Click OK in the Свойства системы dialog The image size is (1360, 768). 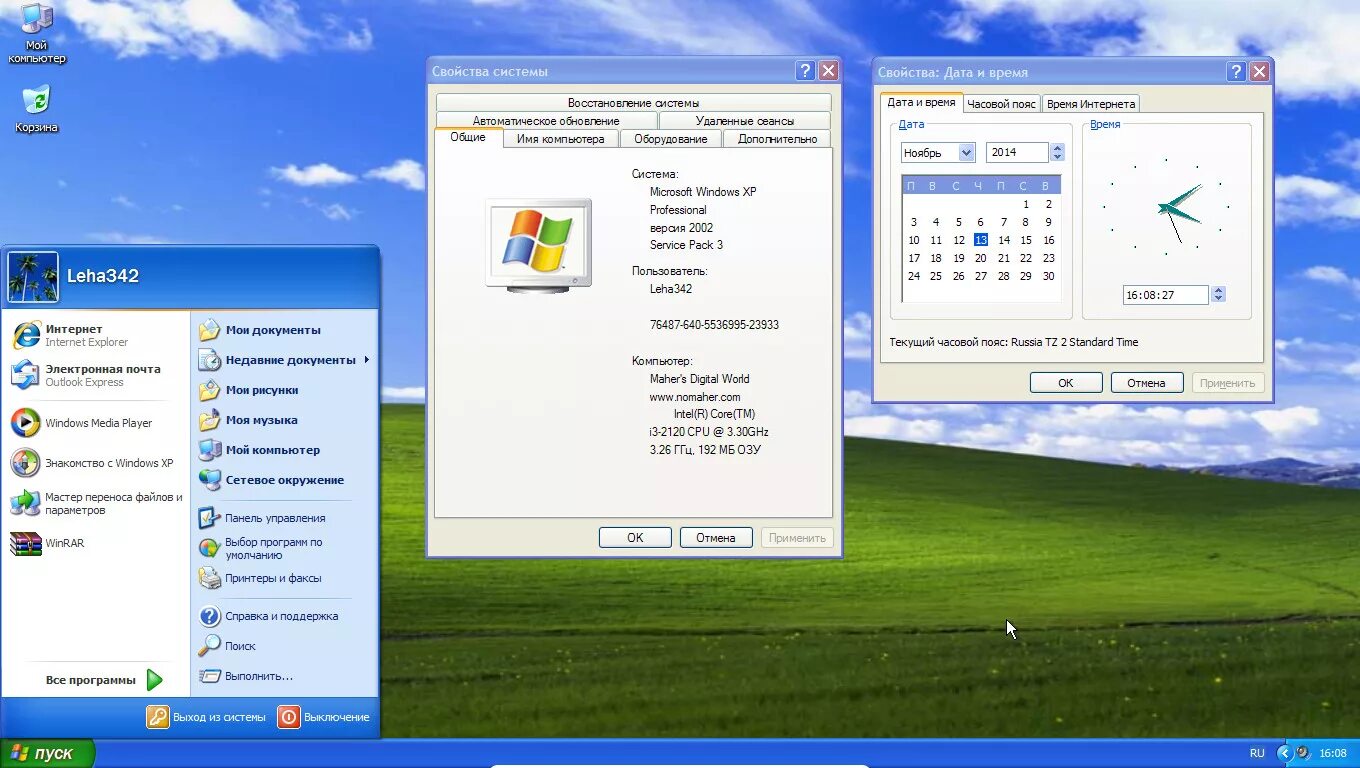pos(634,537)
